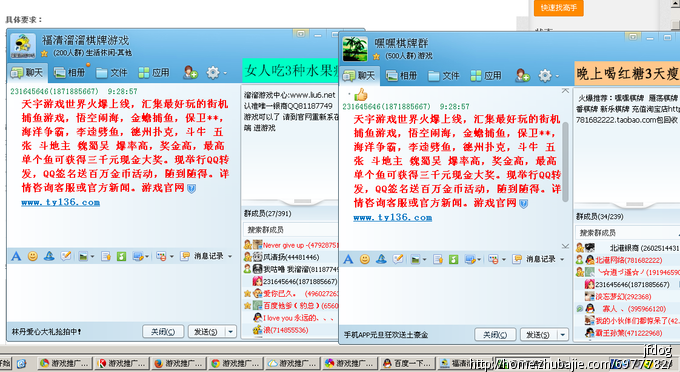Click send picture icon in 嘿嘿棋牌群 window
Viewport: 680px width, 372px height.
(x=415, y=260)
